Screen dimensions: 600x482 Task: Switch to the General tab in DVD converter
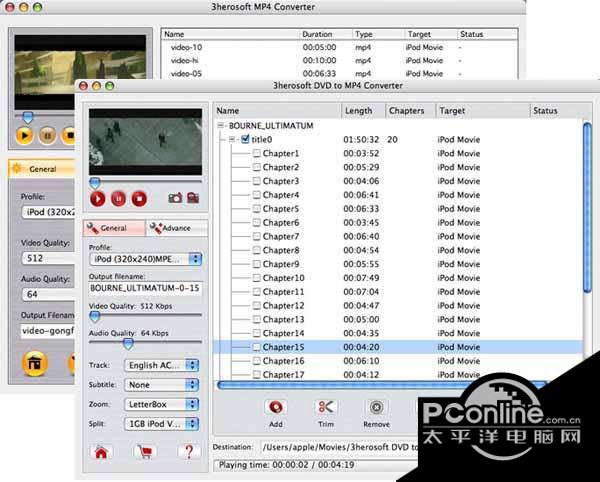[114, 228]
